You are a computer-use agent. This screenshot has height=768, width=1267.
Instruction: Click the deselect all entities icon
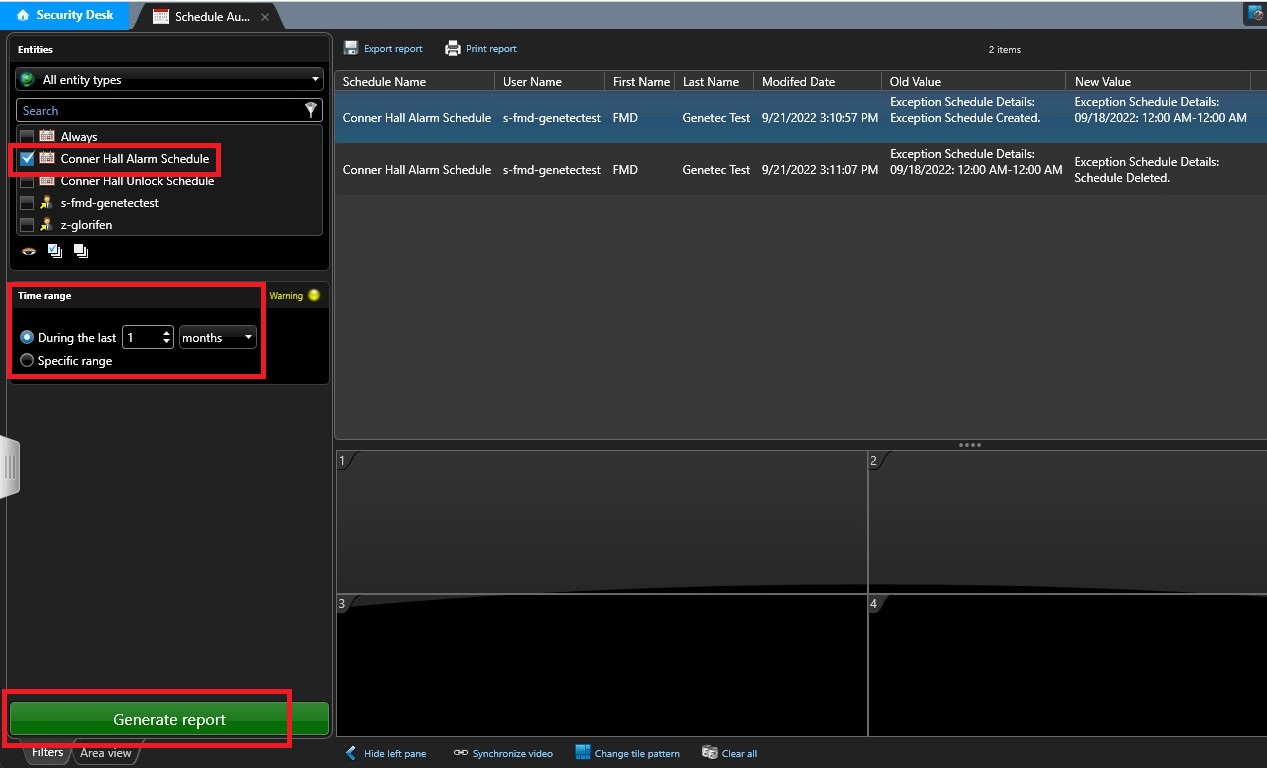pos(81,251)
